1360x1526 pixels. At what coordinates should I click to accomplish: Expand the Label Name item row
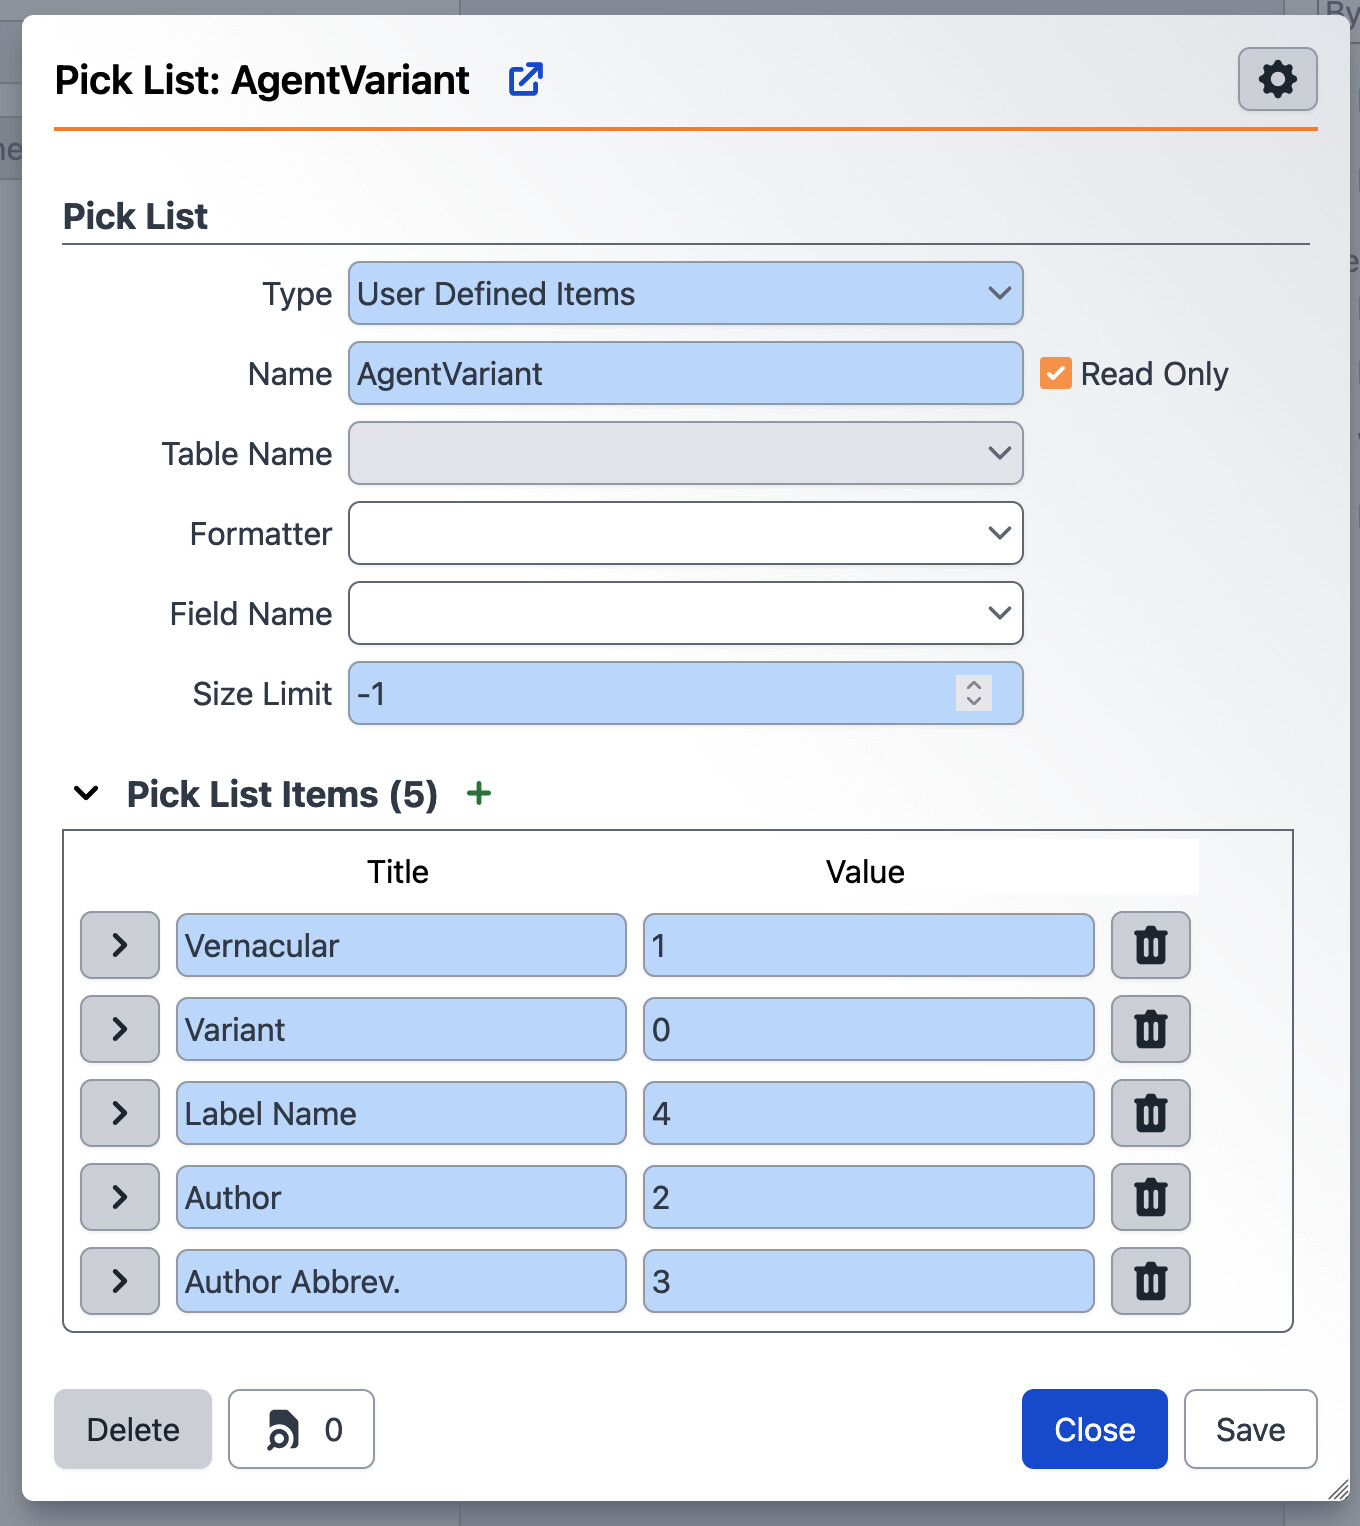coord(120,1113)
